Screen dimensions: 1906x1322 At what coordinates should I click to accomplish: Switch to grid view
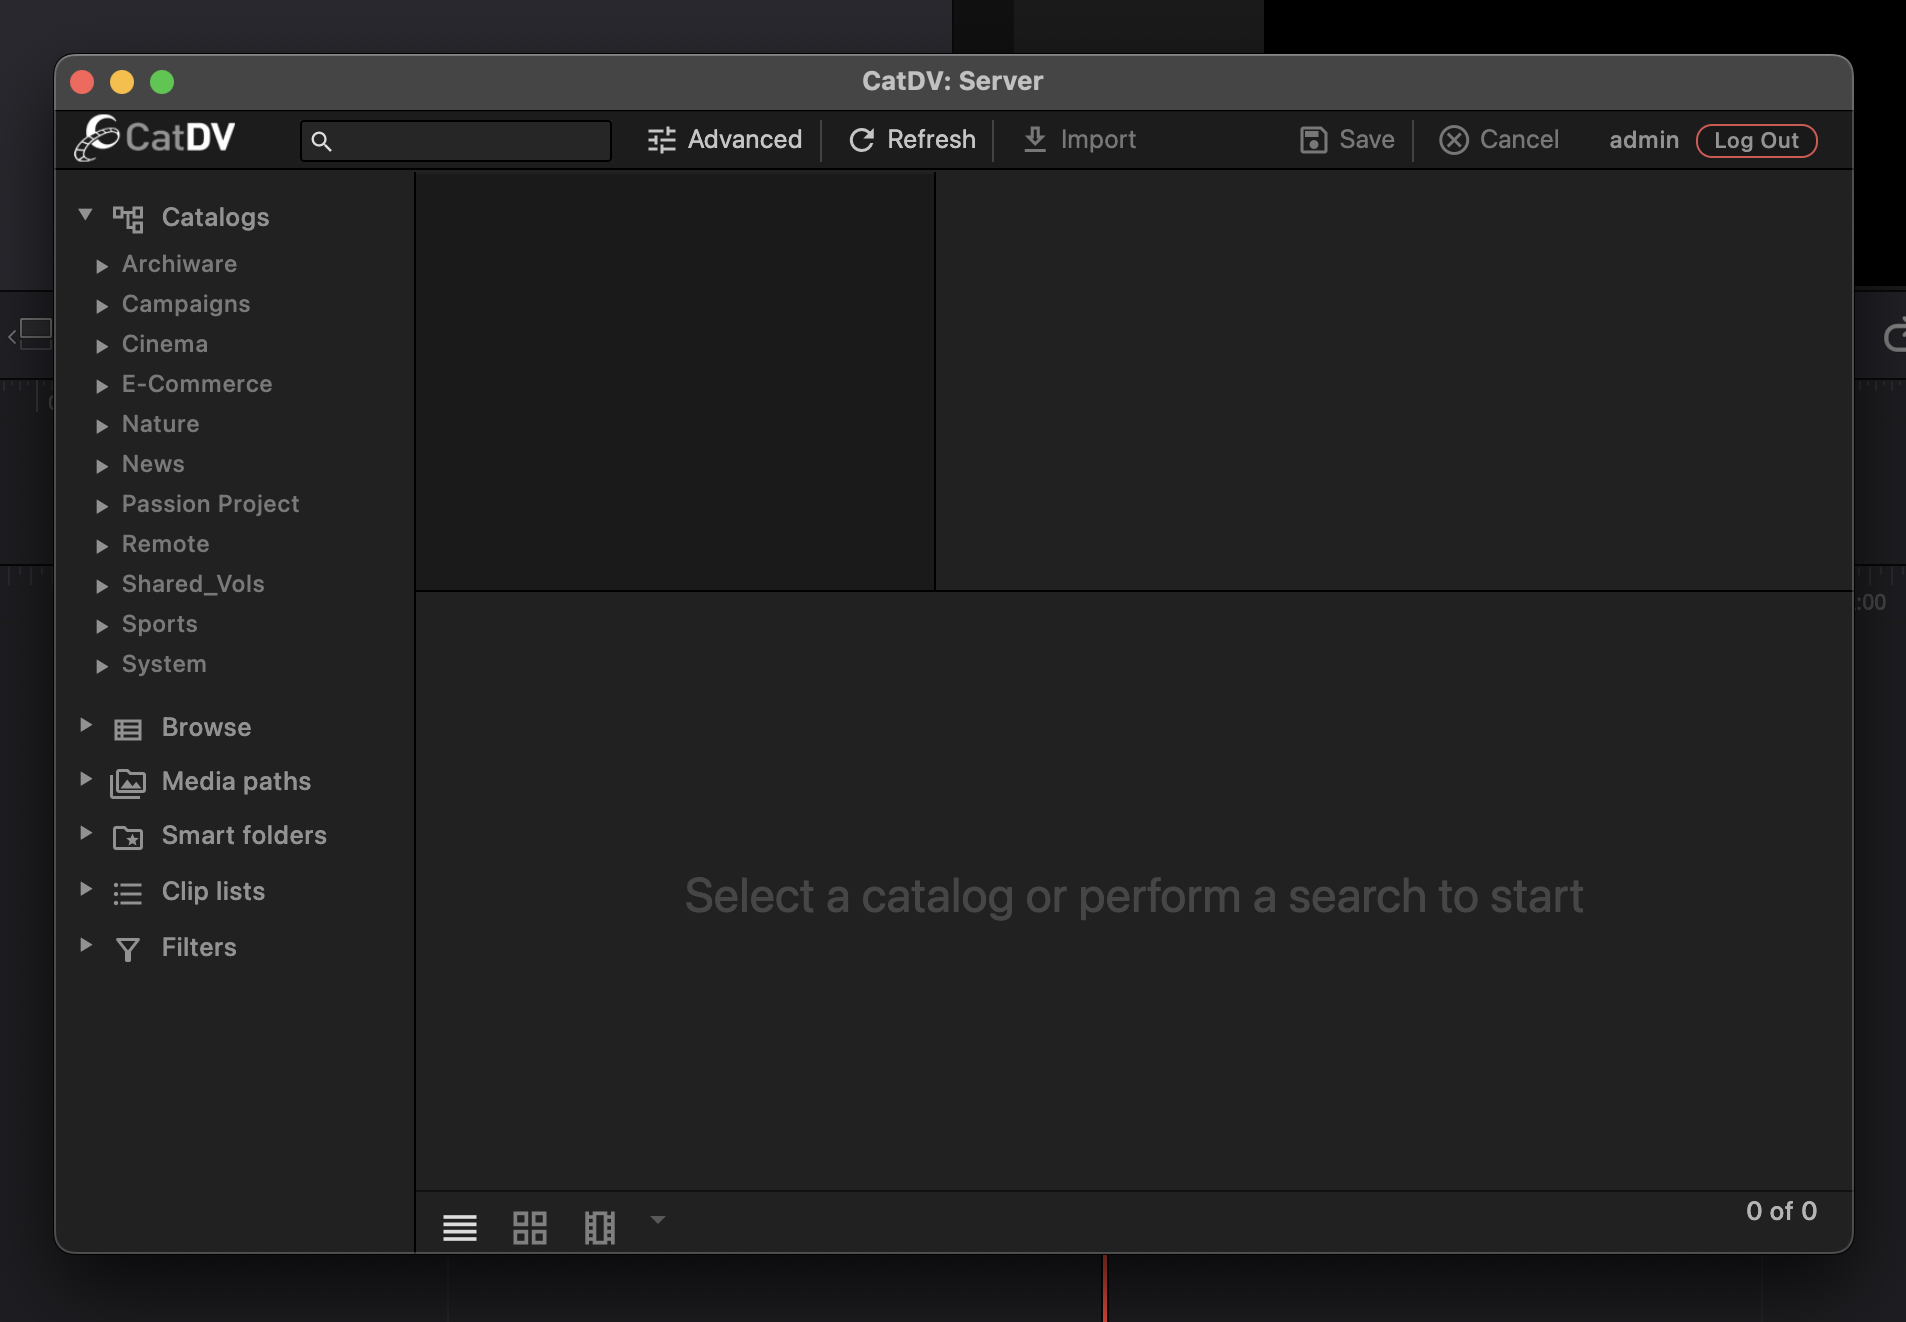530,1227
